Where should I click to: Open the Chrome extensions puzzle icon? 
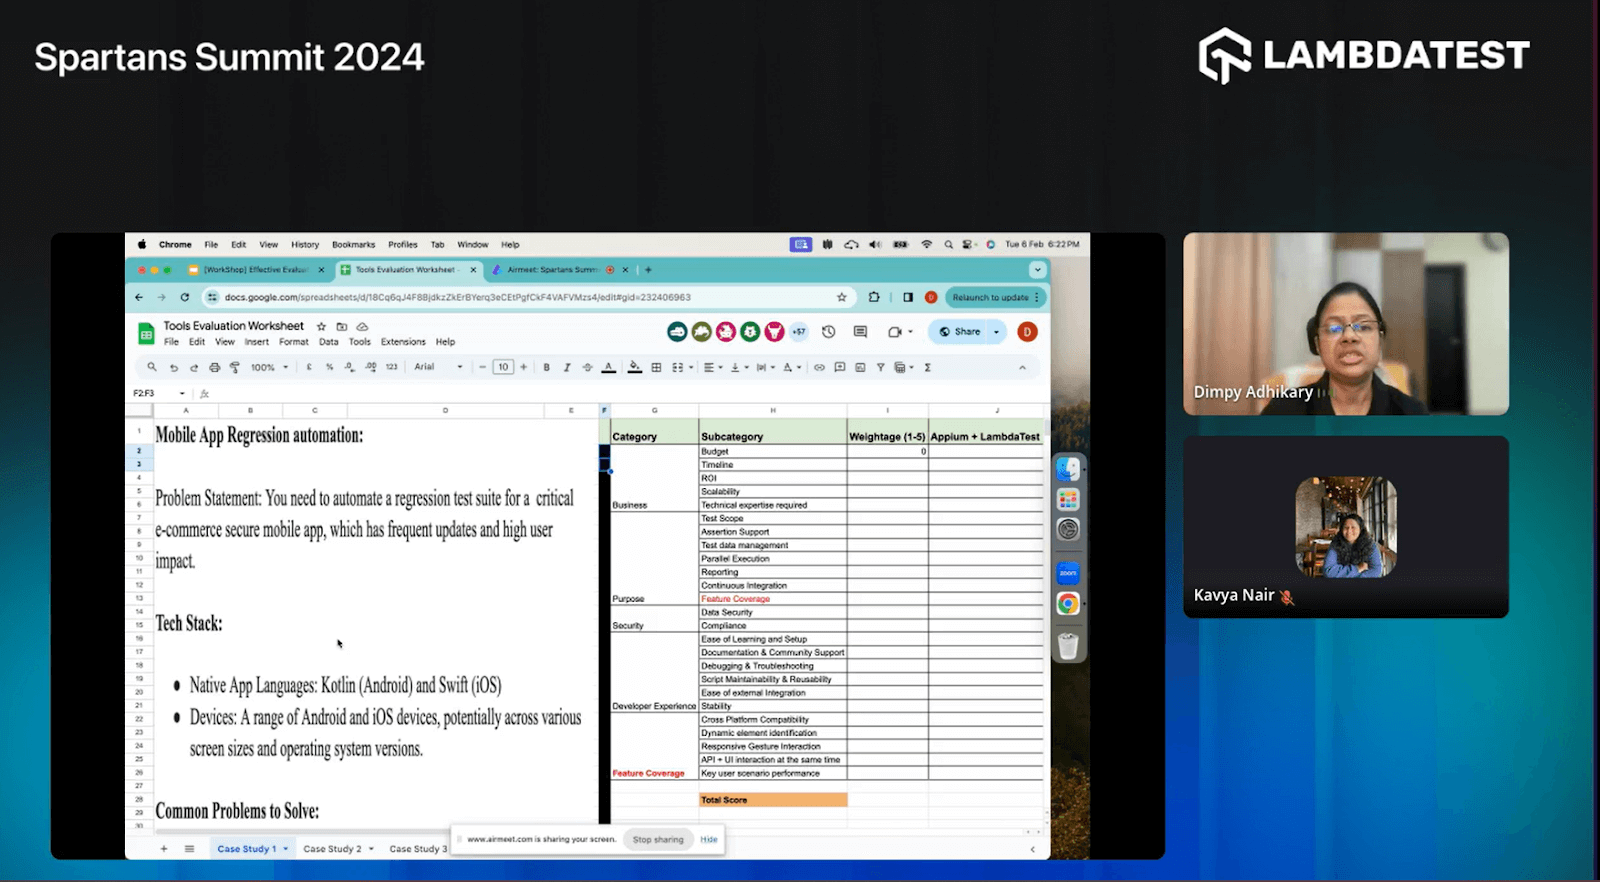tap(874, 297)
